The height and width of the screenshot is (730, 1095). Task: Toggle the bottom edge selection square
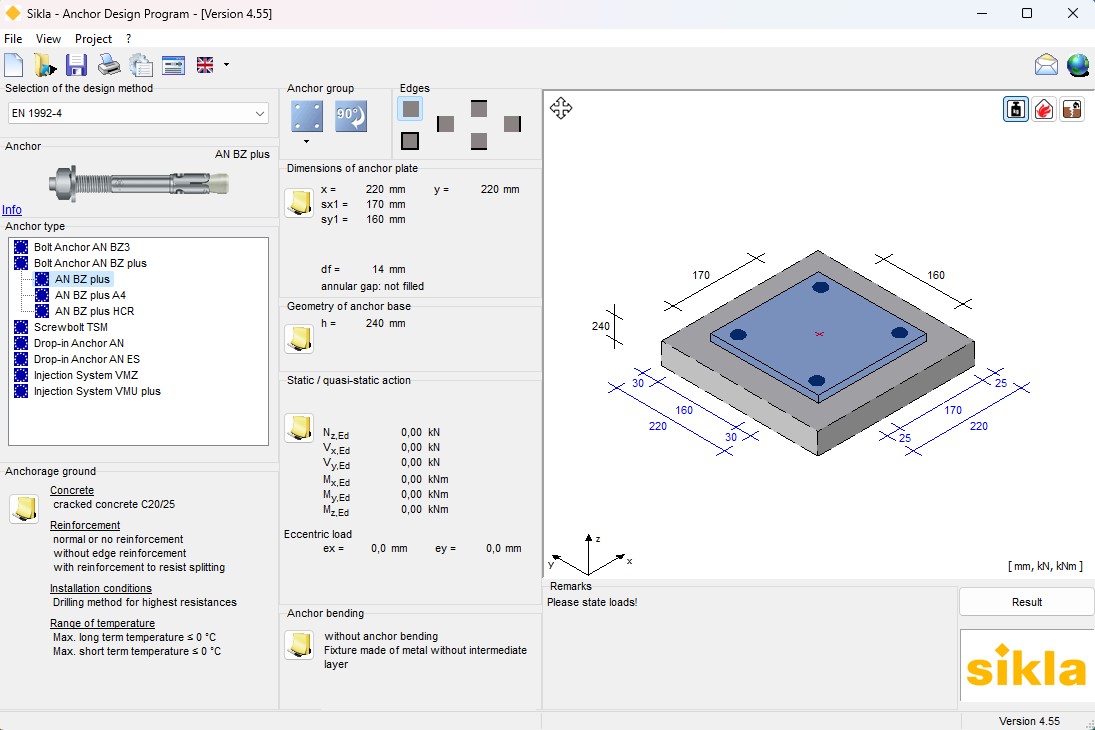(x=478, y=141)
